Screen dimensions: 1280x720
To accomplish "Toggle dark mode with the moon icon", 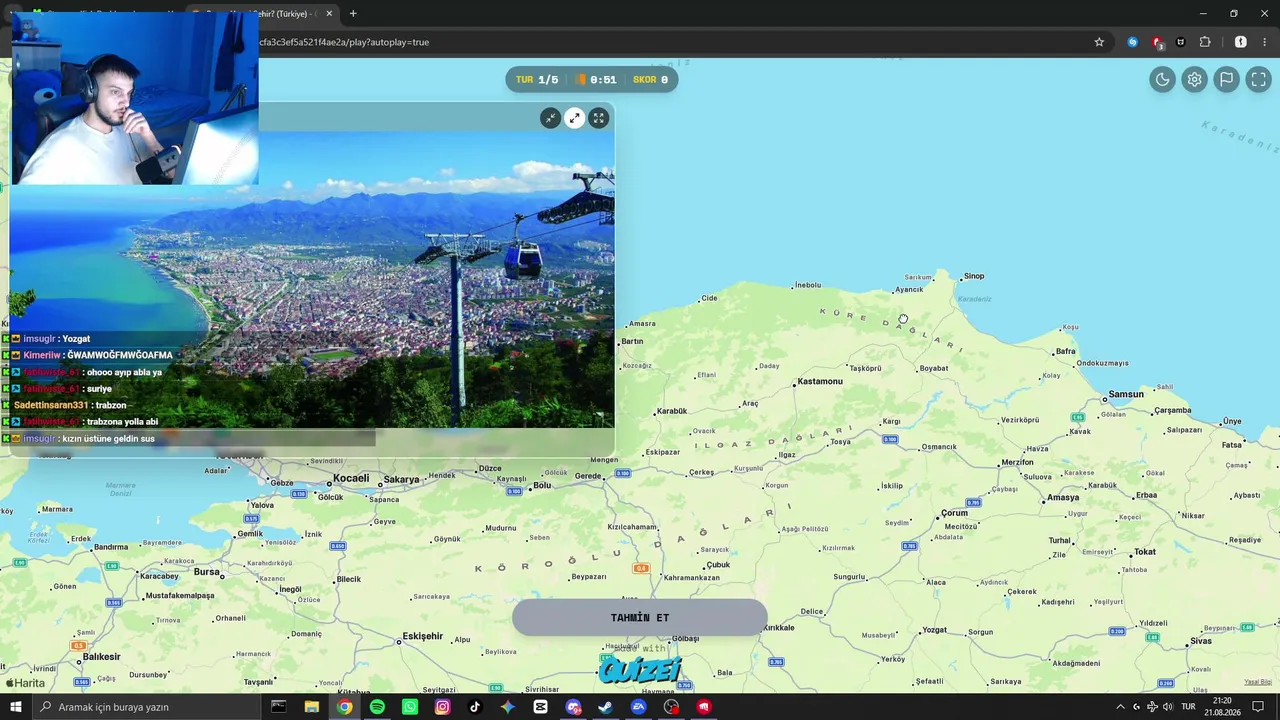I will (x=1162, y=80).
